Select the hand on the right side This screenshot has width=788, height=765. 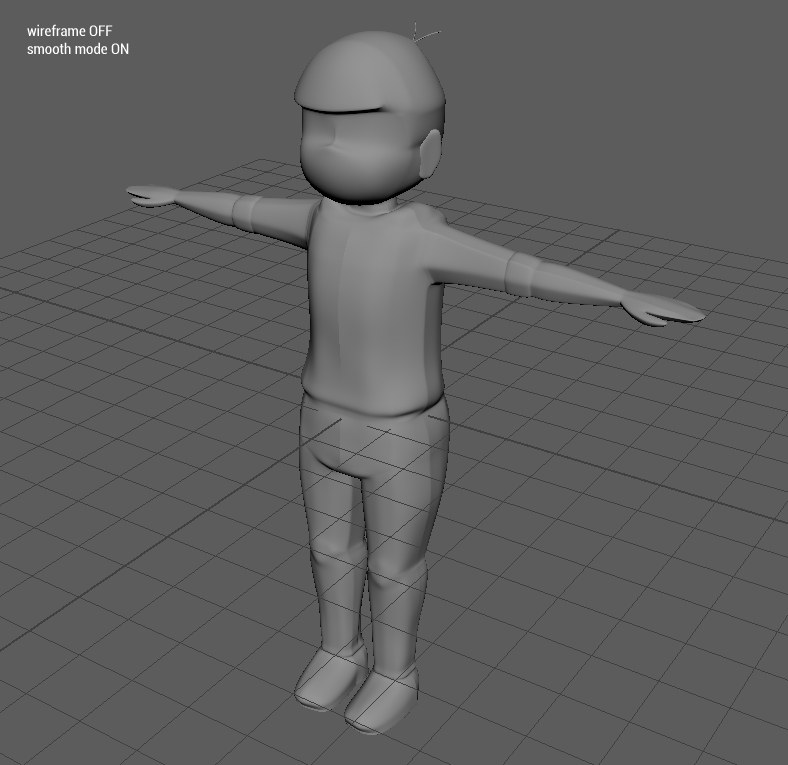[665, 311]
